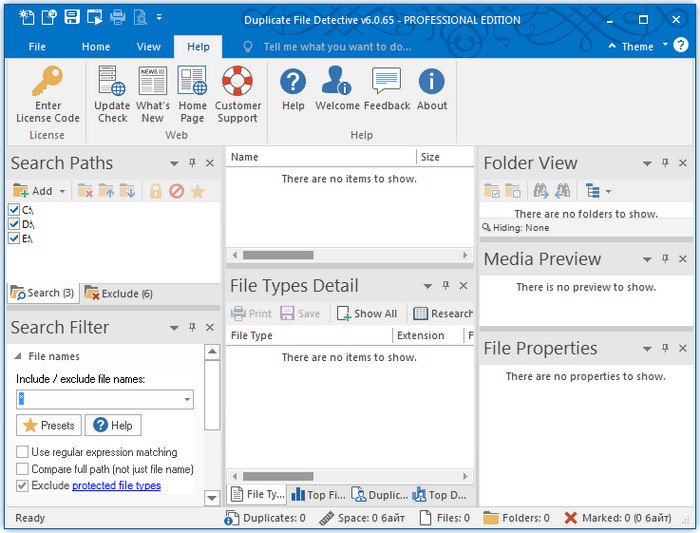Uncheck the C:\ search path
This screenshot has height=533, width=700.
pyautogui.click(x=14, y=209)
